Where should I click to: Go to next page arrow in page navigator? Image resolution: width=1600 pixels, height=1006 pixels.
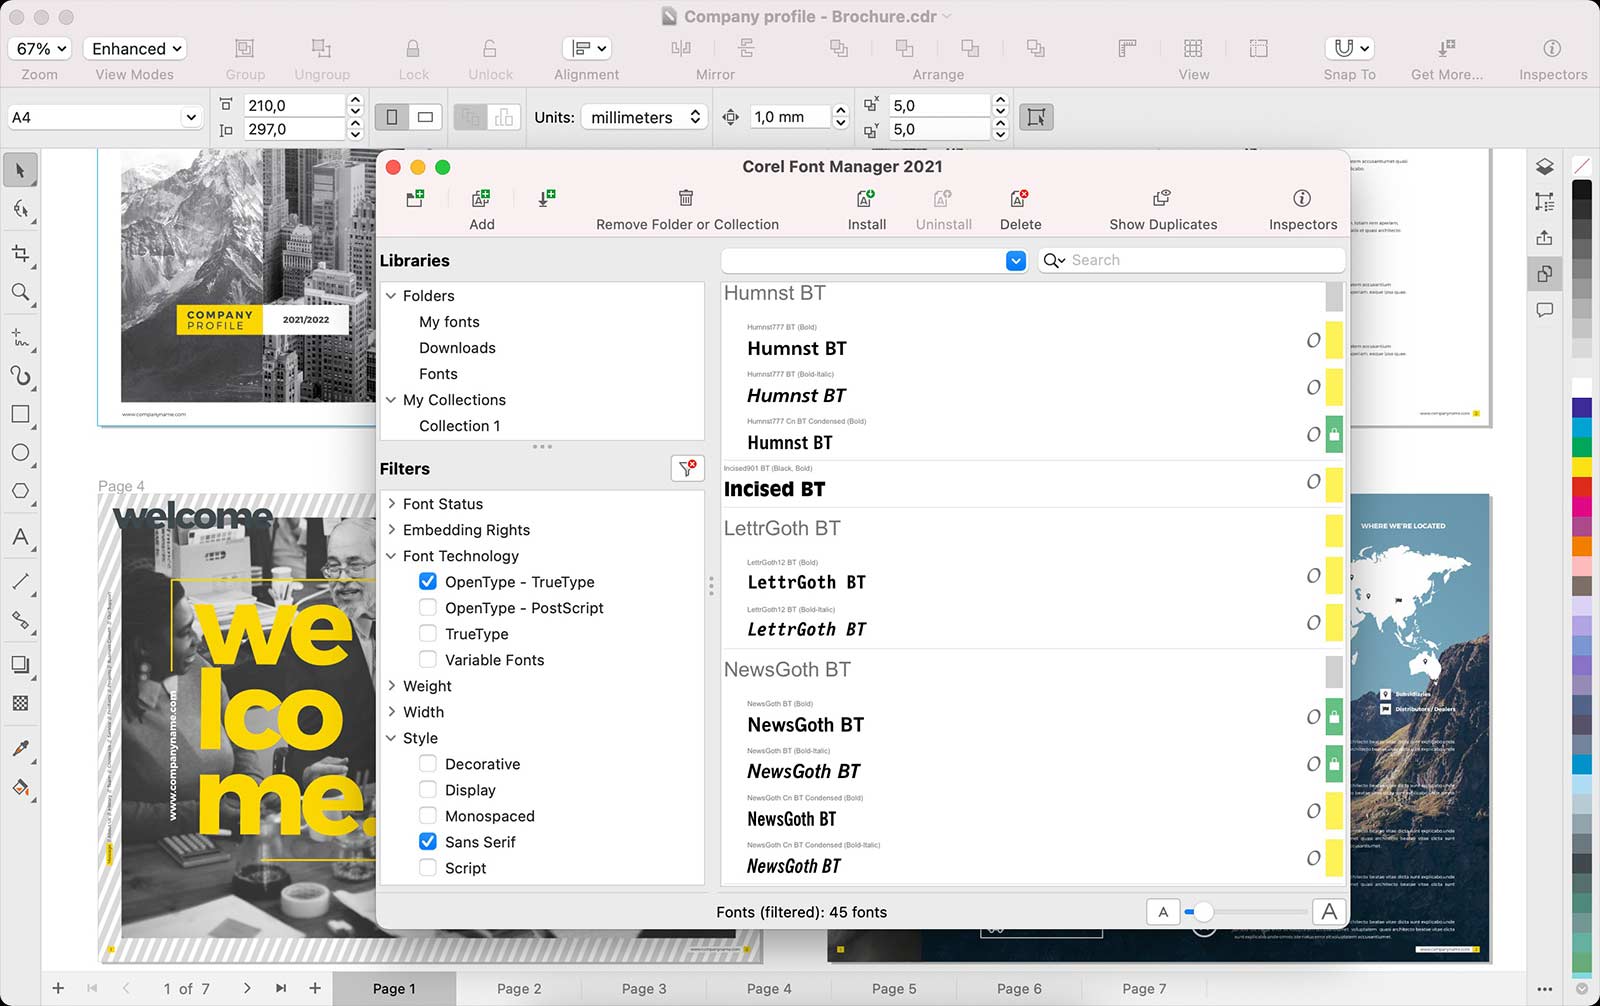247,988
